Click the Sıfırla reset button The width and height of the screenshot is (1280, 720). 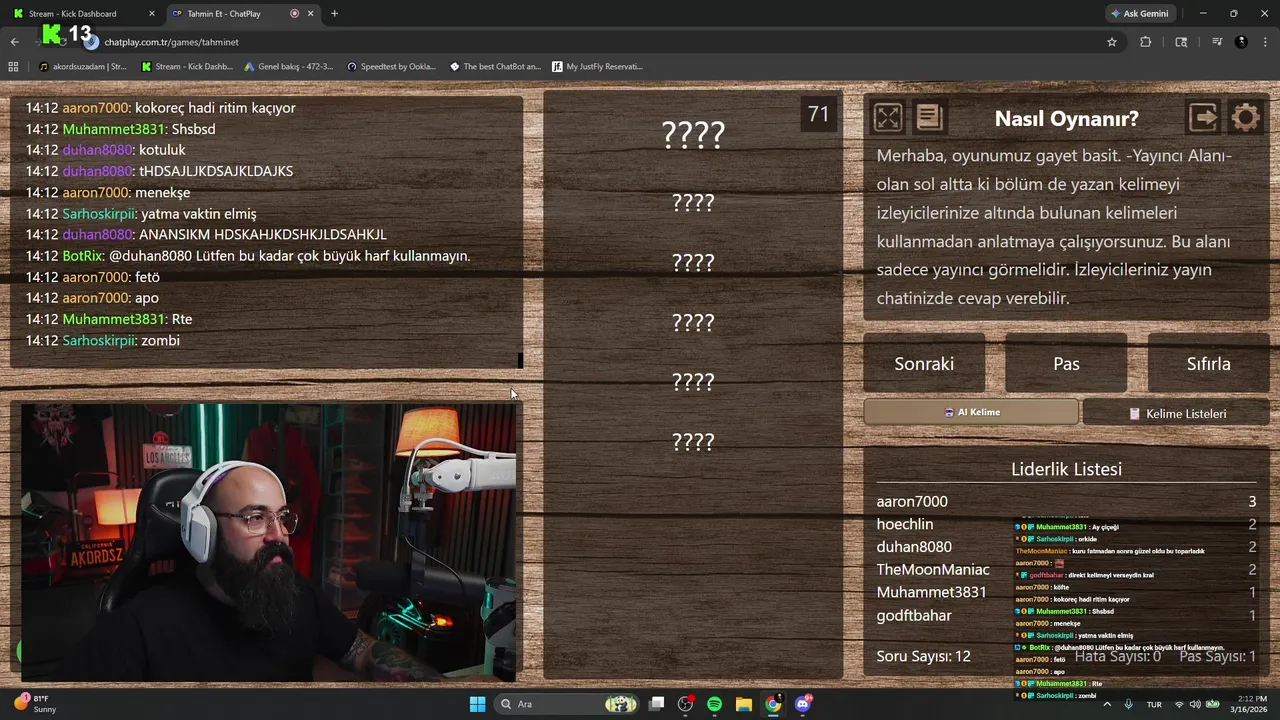coord(1208,364)
